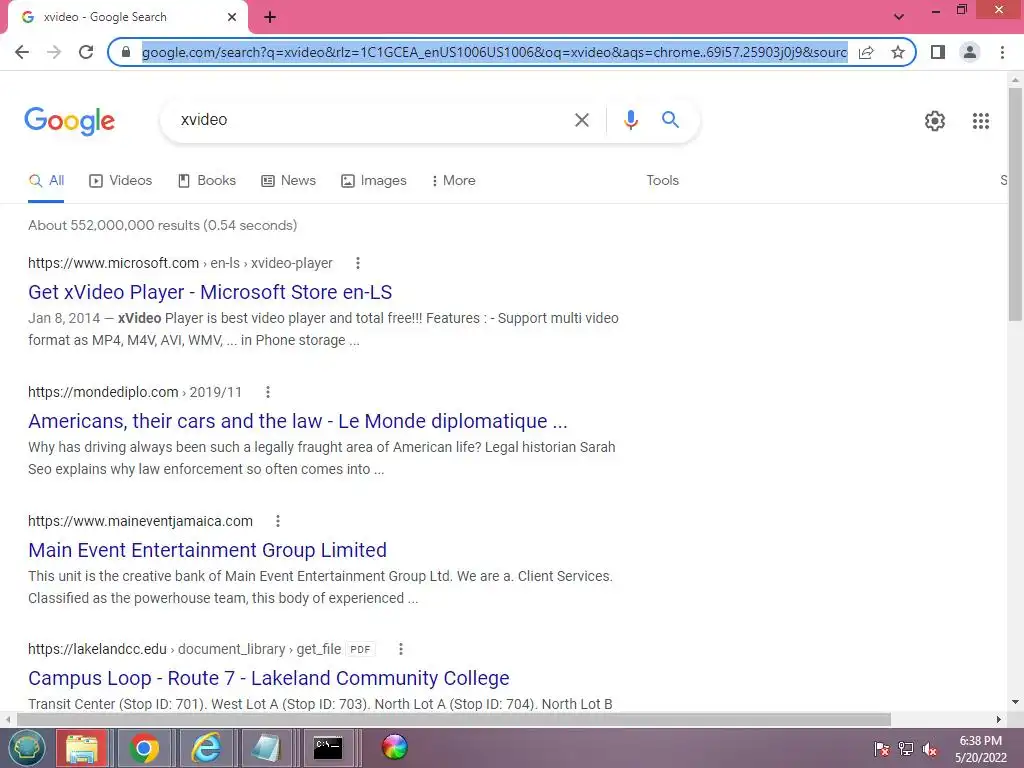The width and height of the screenshot is (1024, 768).
Task: Open the Windows Start menu
Action: pyautogui.click(x=26, y=748)
